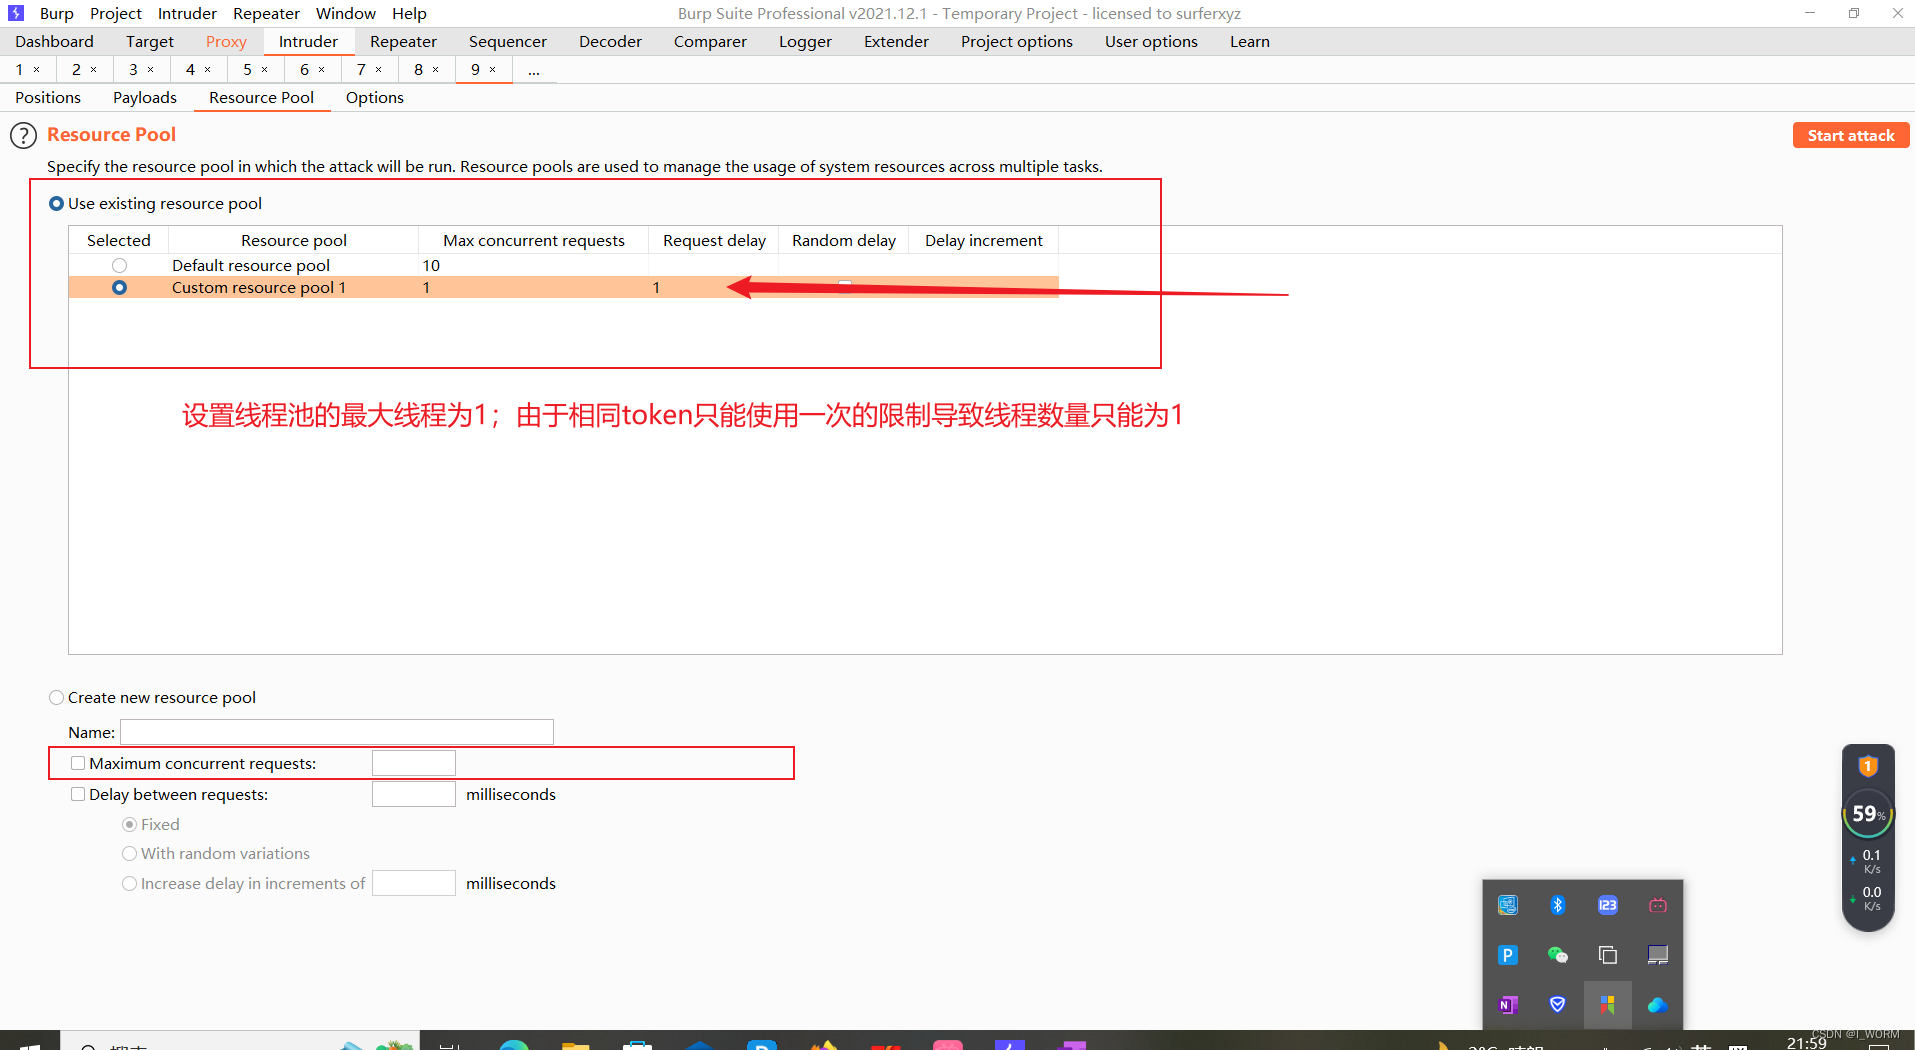
Task: Open the blue 123 tray icon
Action: pos(1608,905)
